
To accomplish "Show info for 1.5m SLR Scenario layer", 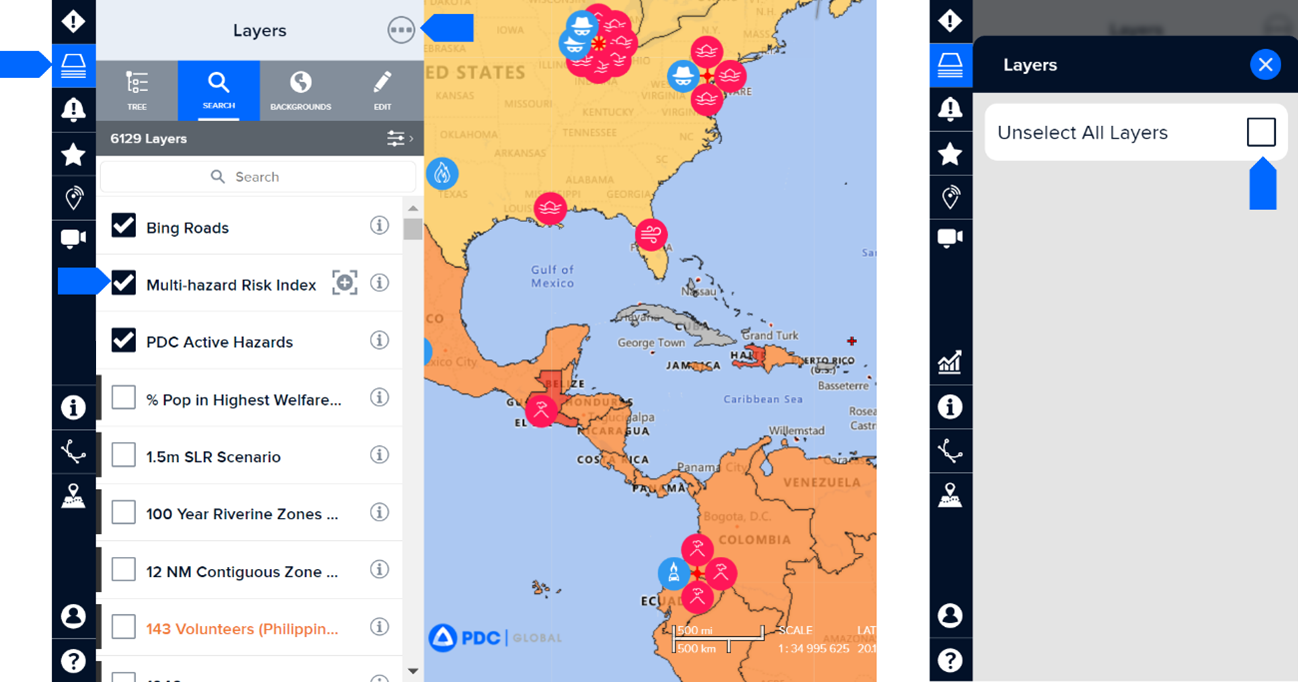I will (x=379, y=455).
